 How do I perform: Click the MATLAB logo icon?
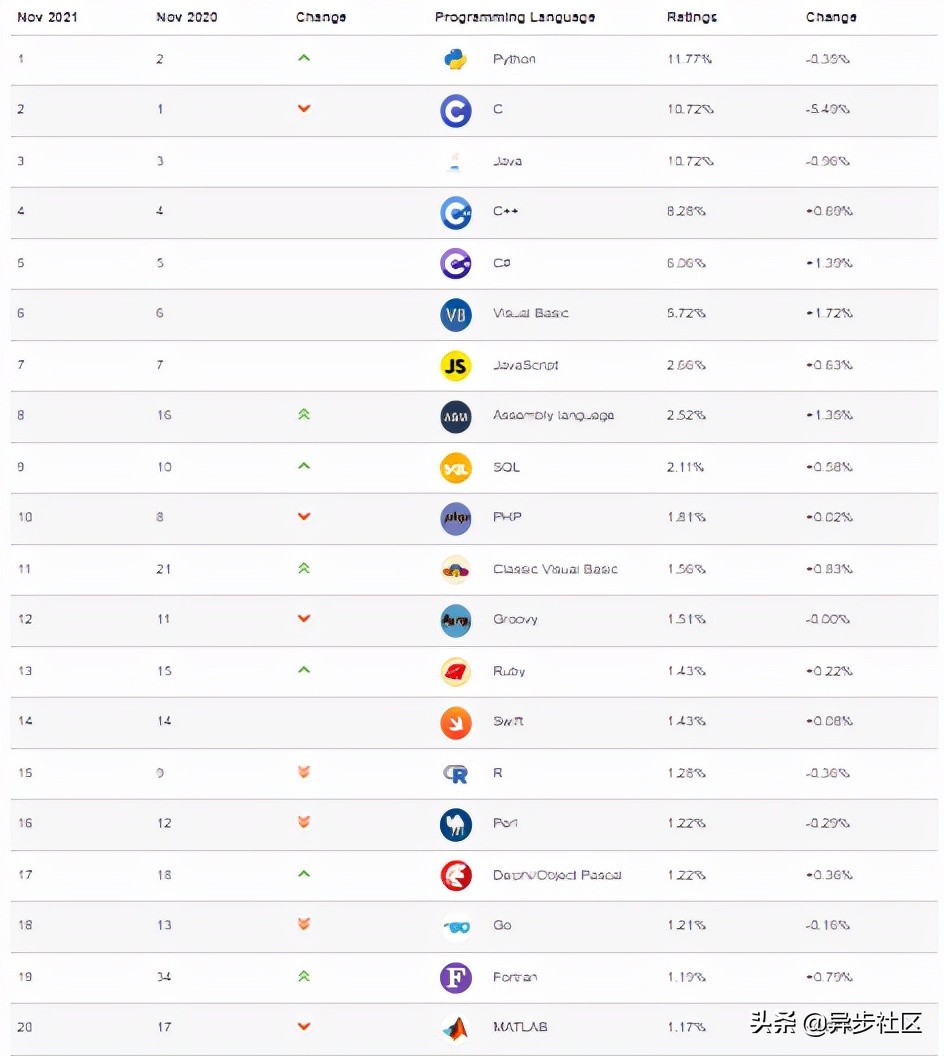pos(456,1028)
